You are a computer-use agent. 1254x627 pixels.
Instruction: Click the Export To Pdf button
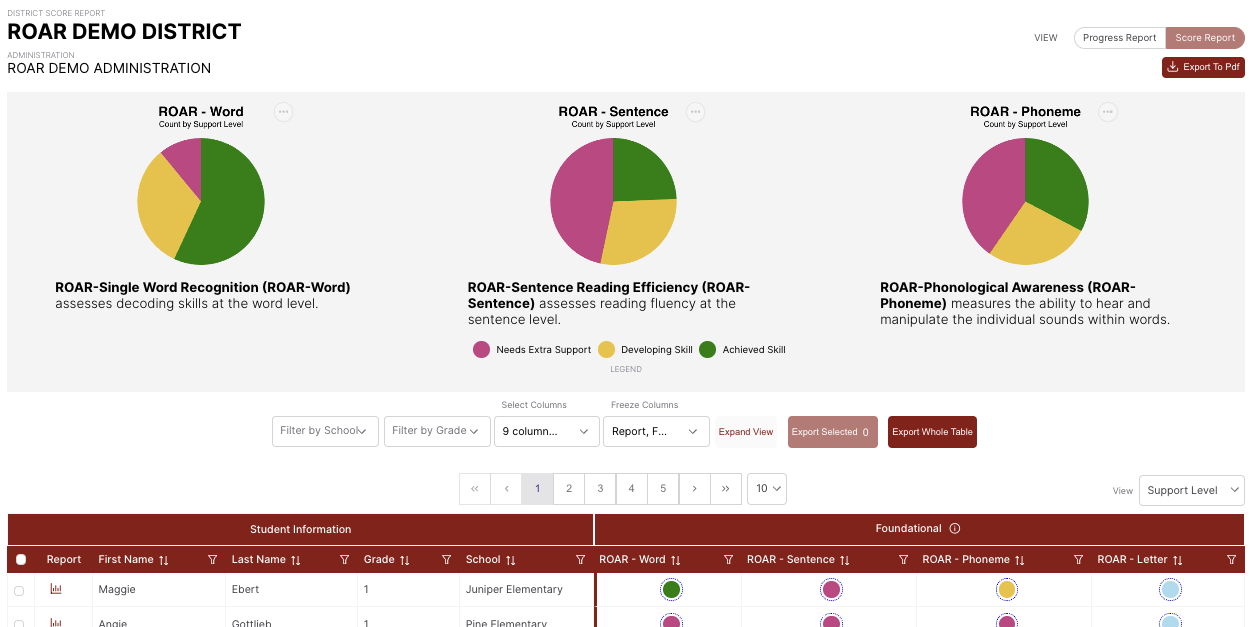point(1203,67)
